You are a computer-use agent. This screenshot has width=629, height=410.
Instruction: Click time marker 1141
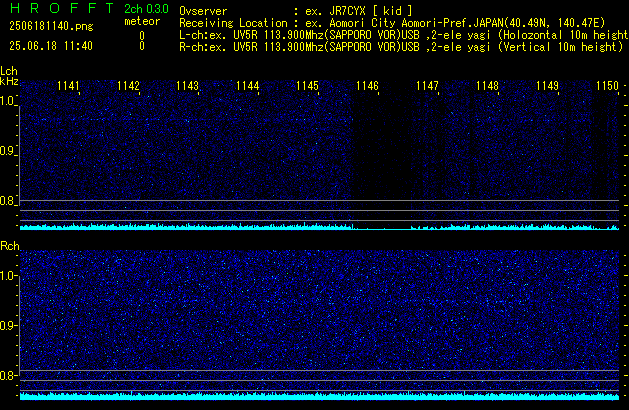tap(68, 86)
